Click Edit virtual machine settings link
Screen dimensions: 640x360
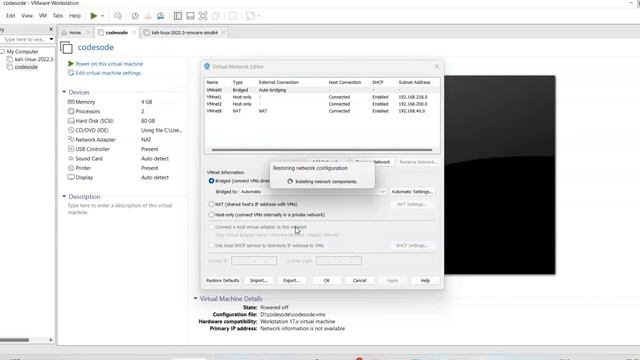(x=108, y=73)
